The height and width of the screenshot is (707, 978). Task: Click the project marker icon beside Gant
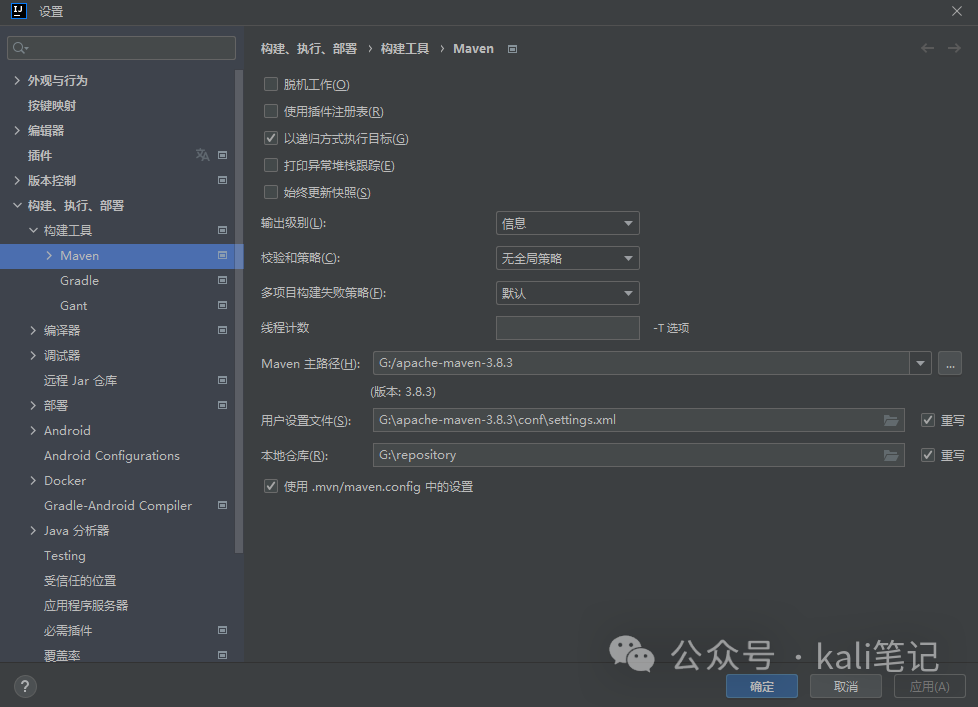pos(222,305)
